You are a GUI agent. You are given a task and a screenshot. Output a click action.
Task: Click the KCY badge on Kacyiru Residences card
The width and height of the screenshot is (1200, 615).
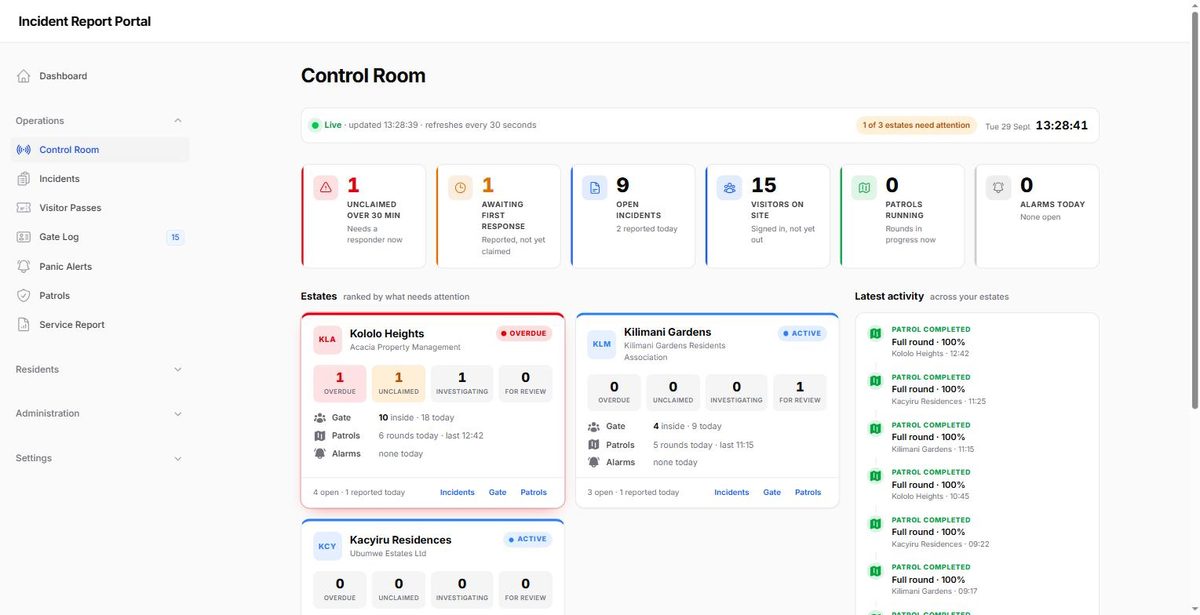click(327, 546)
